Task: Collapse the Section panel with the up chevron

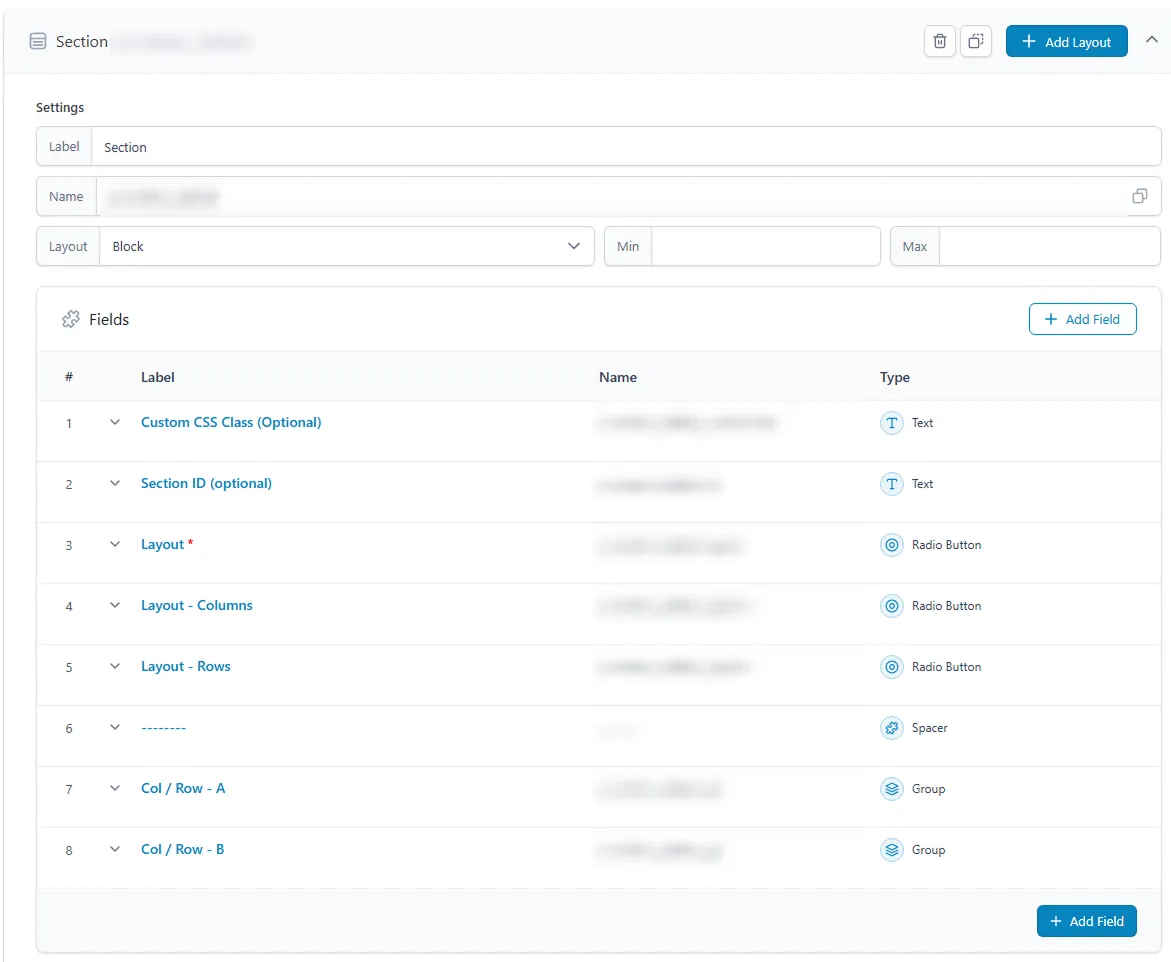Action: (1152, 40)
